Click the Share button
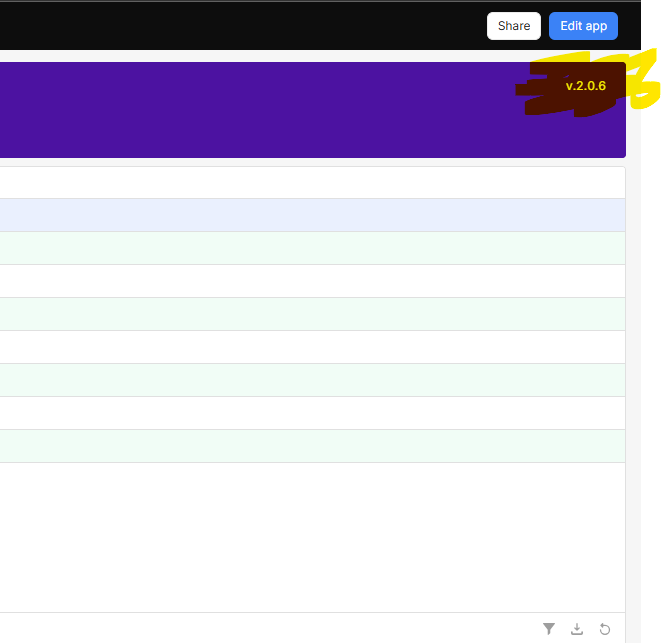This screenshot has height=643, width=662. pos(513,26)
